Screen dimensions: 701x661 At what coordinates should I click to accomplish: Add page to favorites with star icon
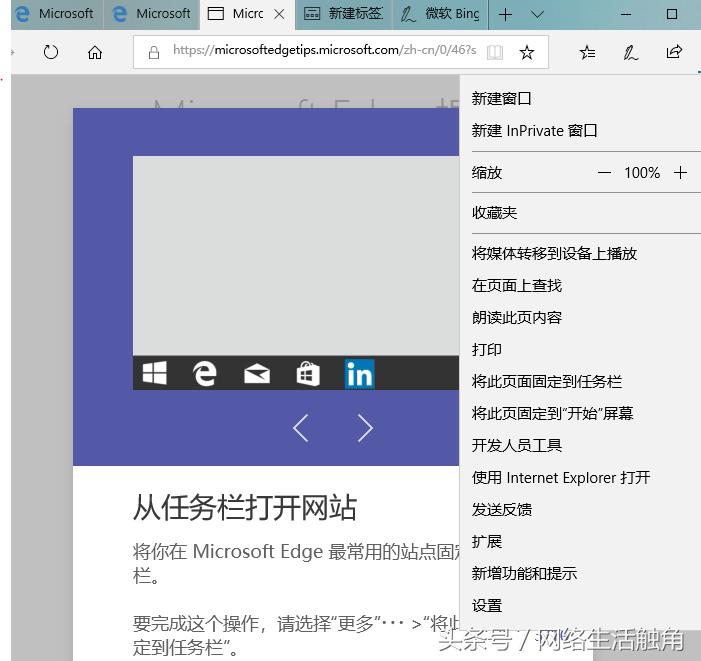pos(527,52)
